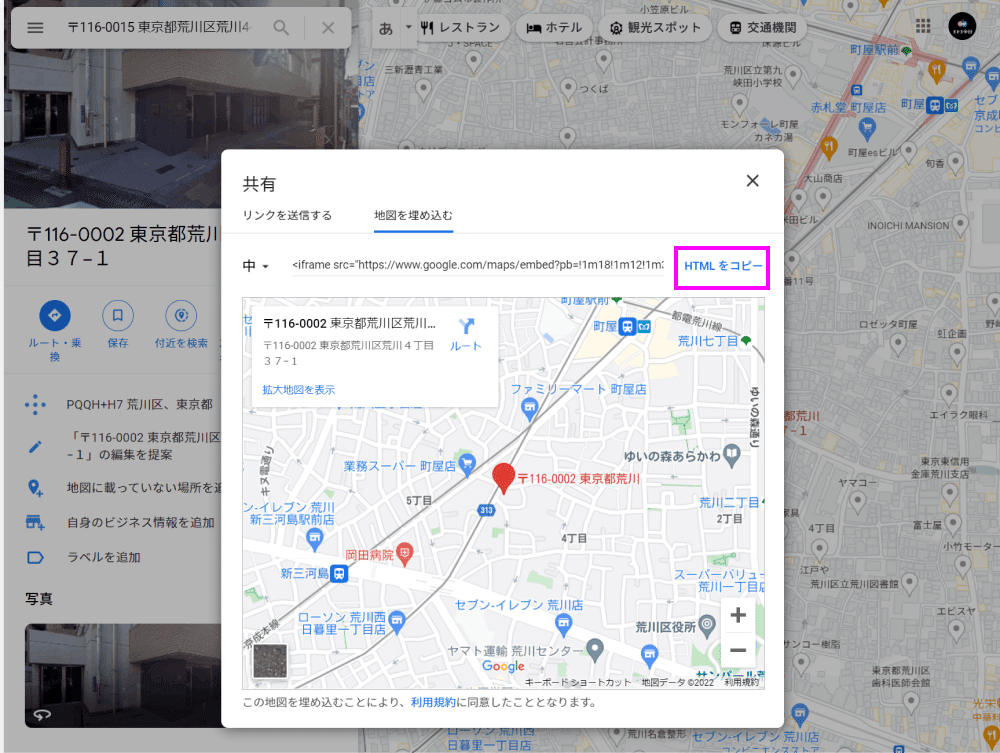The width and height of the screenshot is (1000, 753).
Task: Click 付近を検索 nearby icon
Action: 181,315
